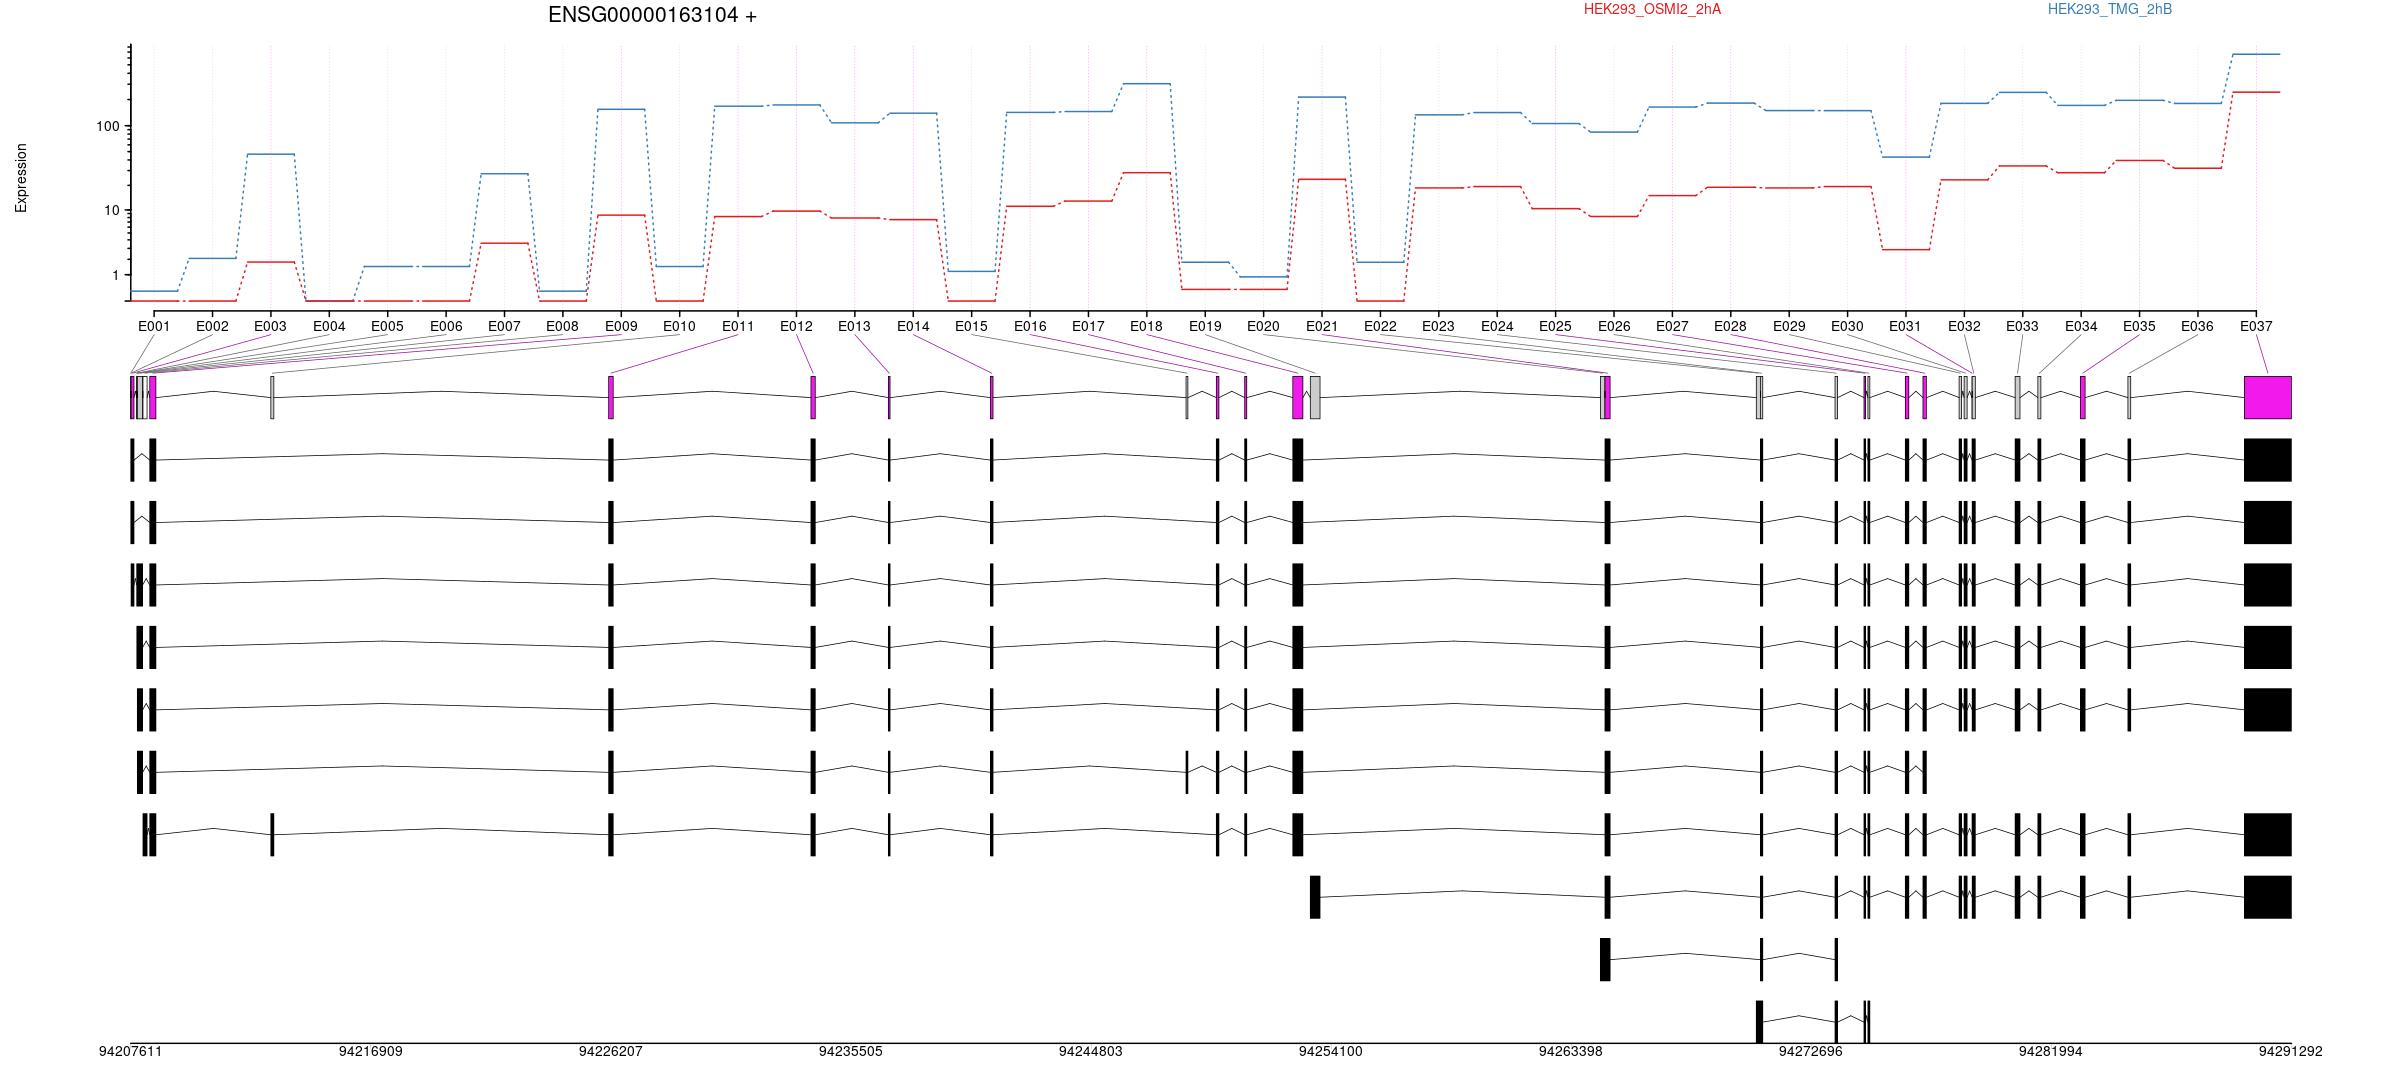Click exon label E013
Viewport: 2400px width, 1070px height.
coord(854,326)
